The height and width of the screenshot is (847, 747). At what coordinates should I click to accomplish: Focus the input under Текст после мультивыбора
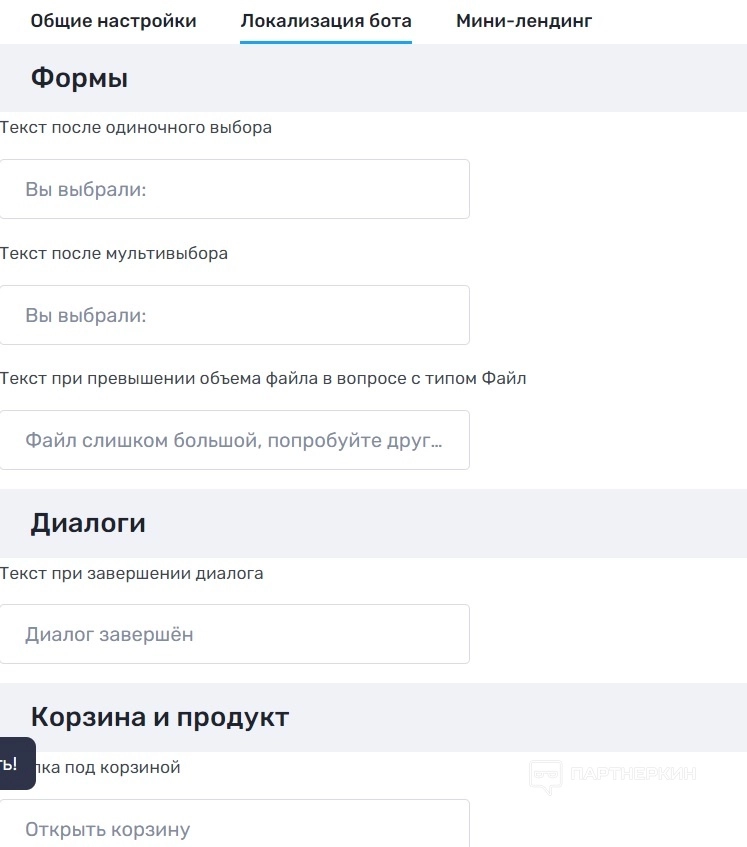234,315
